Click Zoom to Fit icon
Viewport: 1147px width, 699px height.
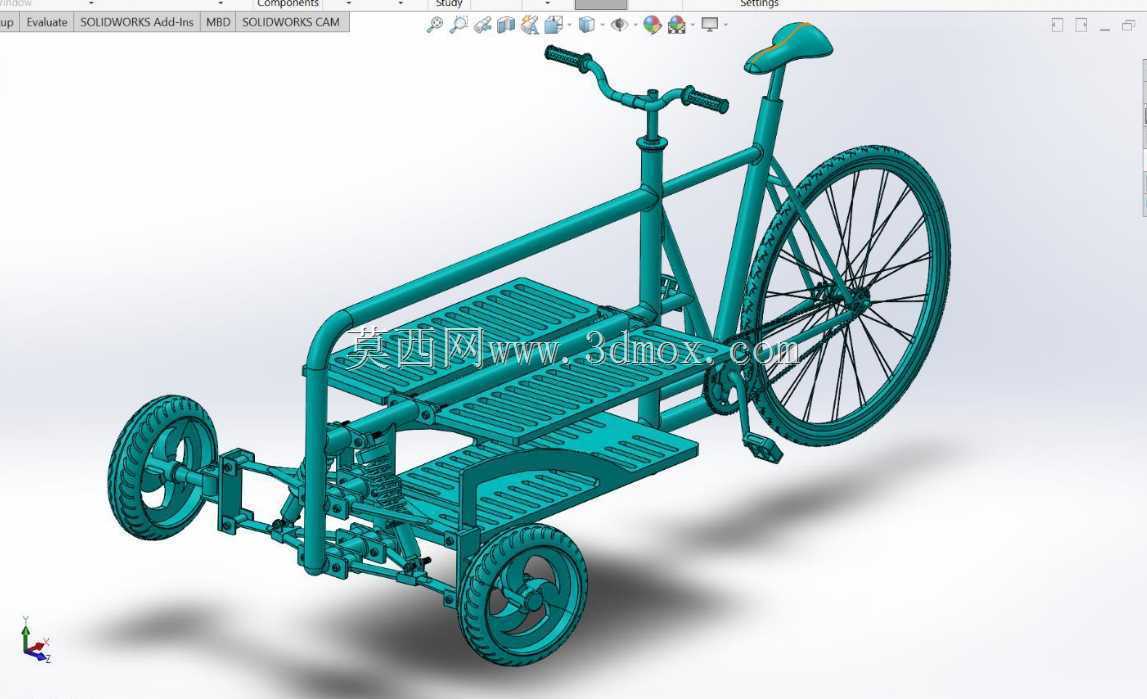pyautogui.click(x=435, y=26)
